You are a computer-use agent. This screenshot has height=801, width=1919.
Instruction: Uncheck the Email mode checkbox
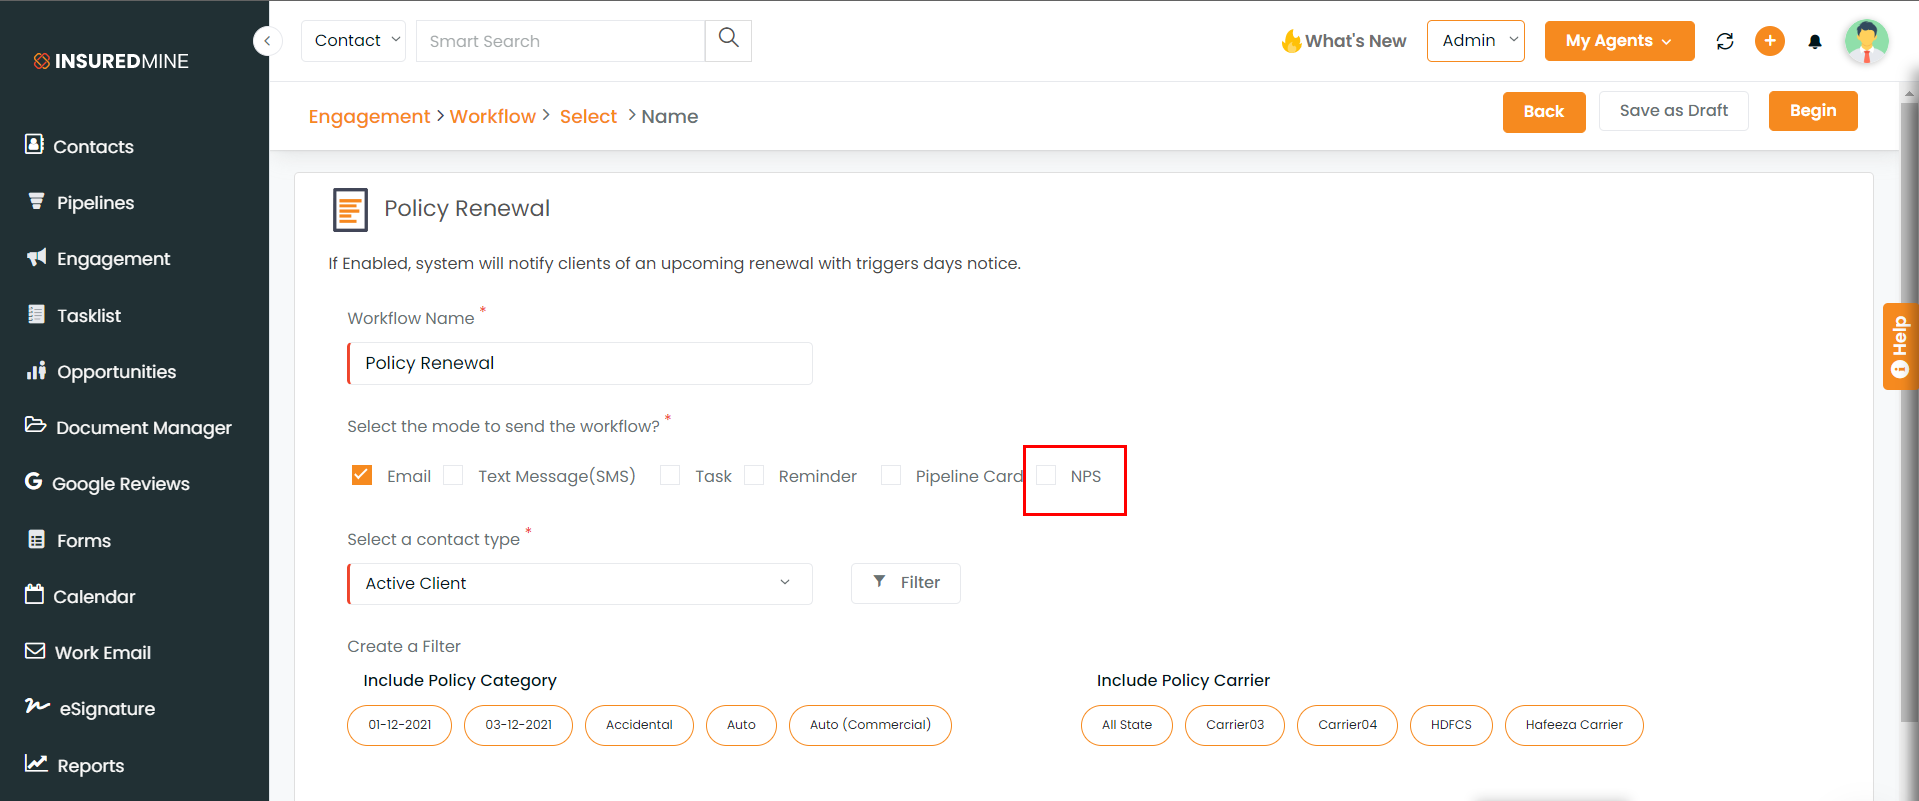(x=362, y=475)
